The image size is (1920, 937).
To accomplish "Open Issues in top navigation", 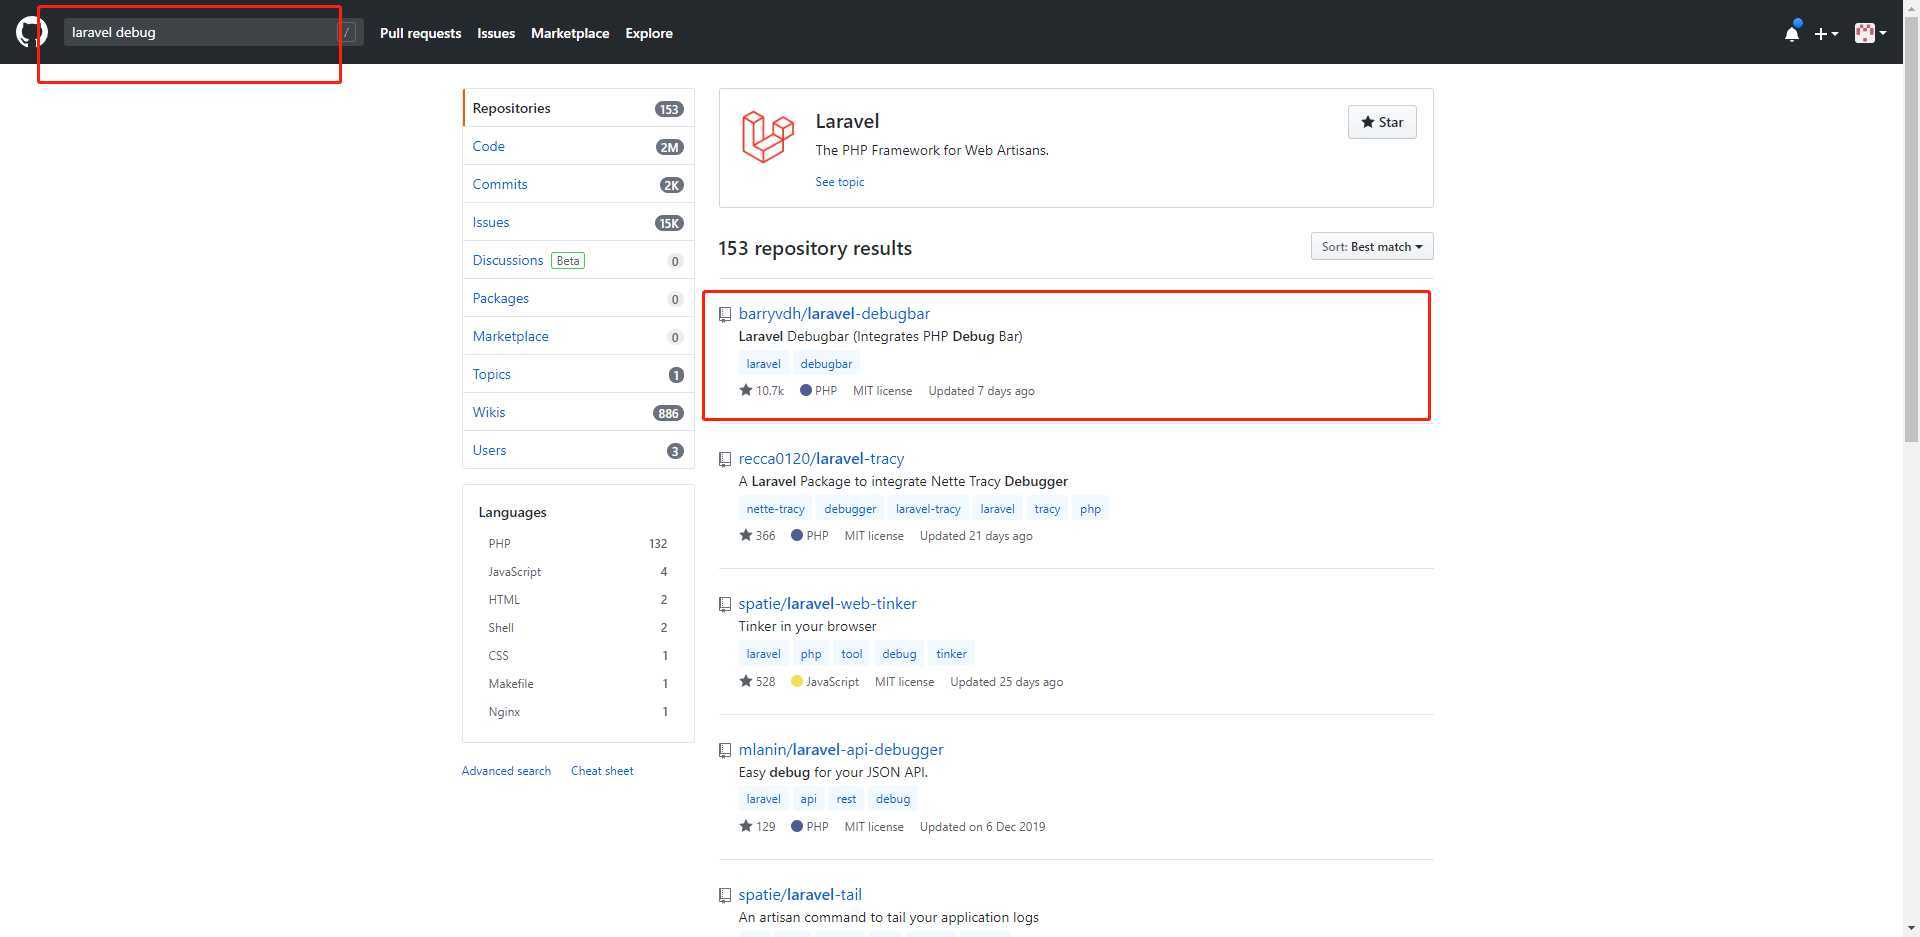I will pos(496,33).
